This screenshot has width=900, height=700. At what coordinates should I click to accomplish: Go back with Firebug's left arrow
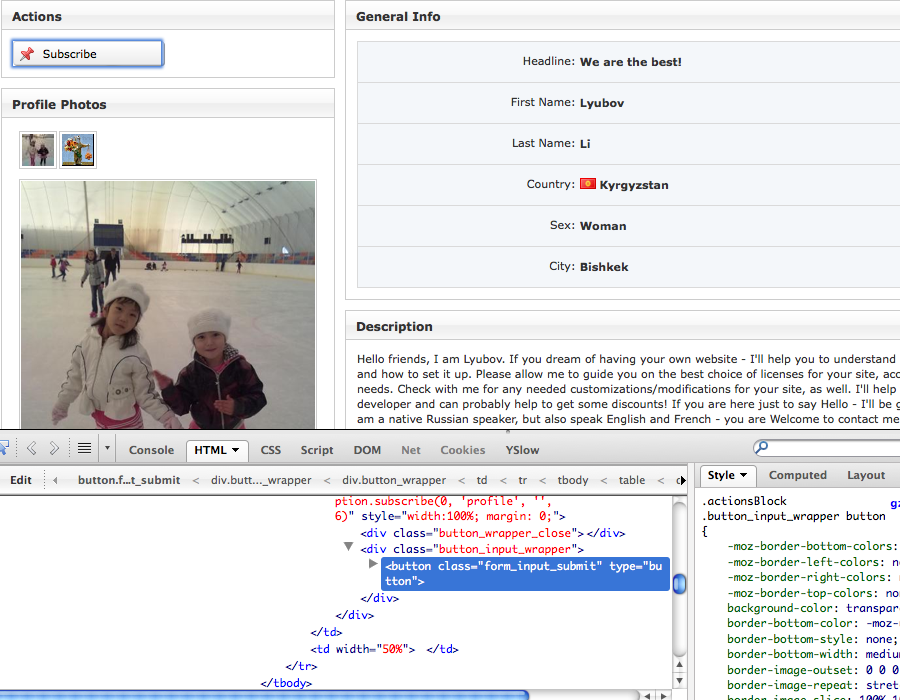31,448
